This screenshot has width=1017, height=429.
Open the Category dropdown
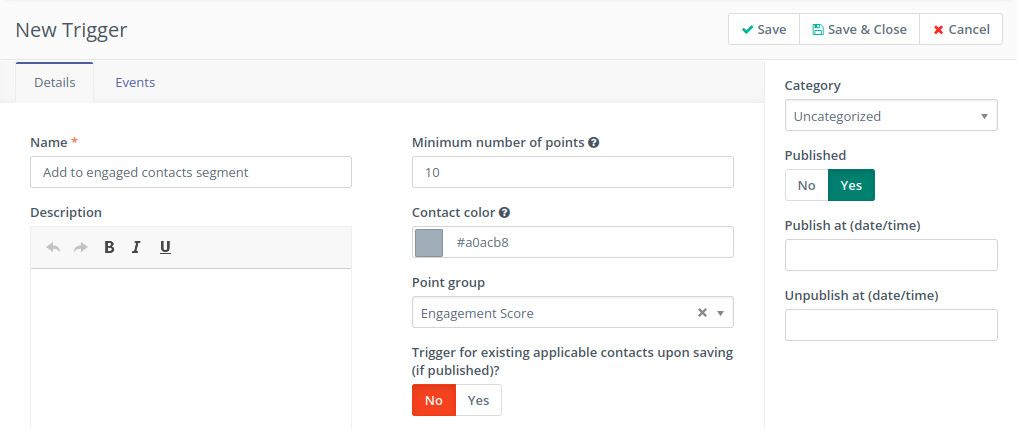(x=890, y=116)
